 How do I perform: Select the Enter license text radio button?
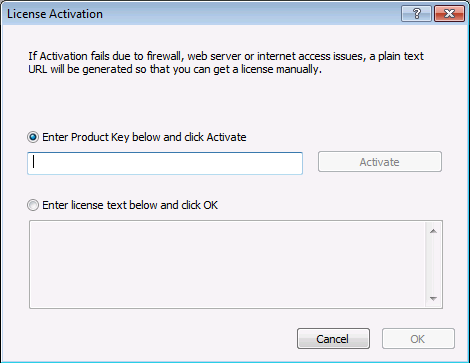(33, 205)
